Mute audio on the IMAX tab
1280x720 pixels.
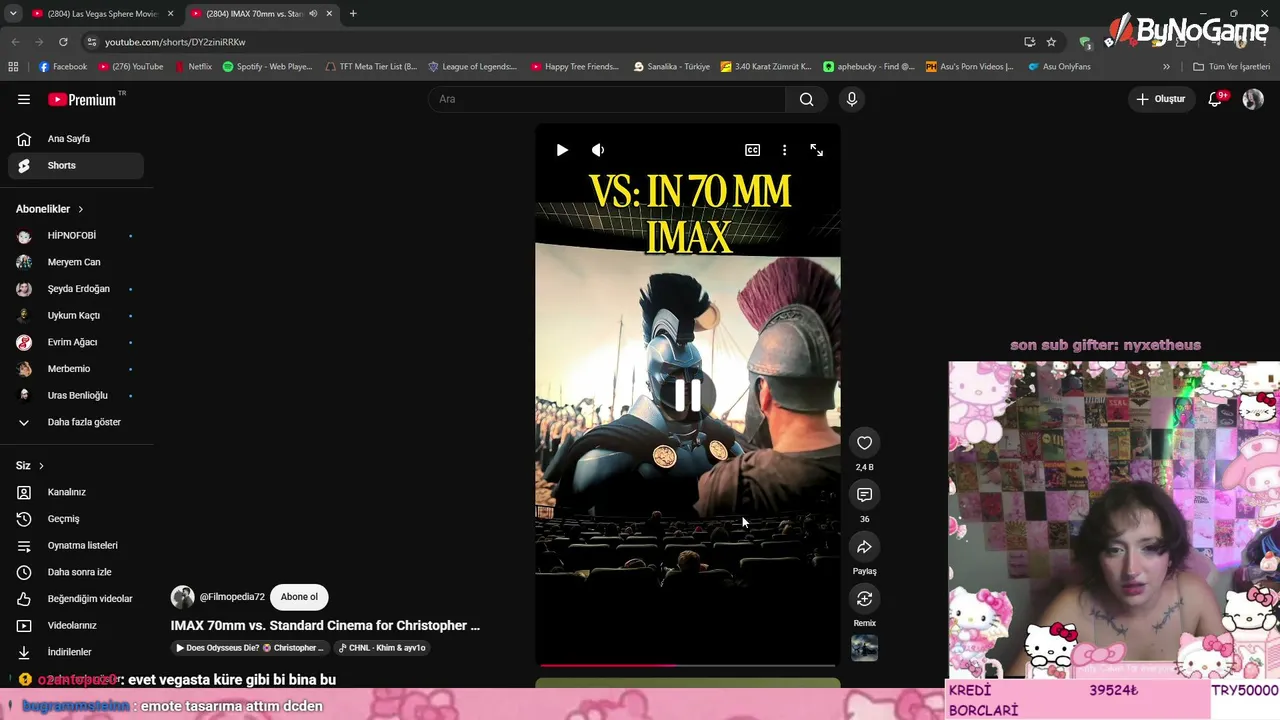[313, 14]
